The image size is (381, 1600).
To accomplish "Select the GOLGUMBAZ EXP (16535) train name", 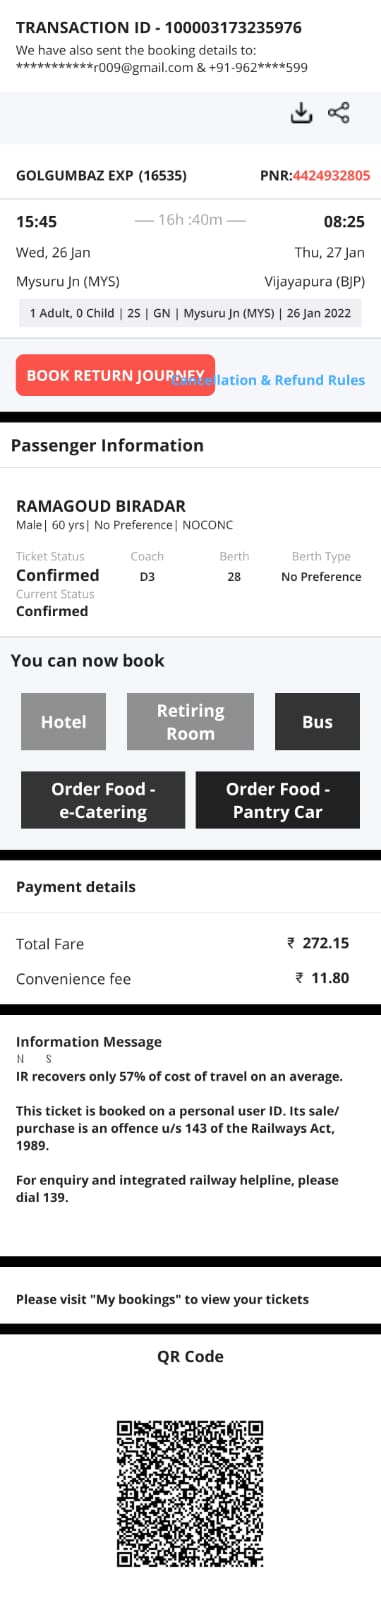I will coord(101,175).
